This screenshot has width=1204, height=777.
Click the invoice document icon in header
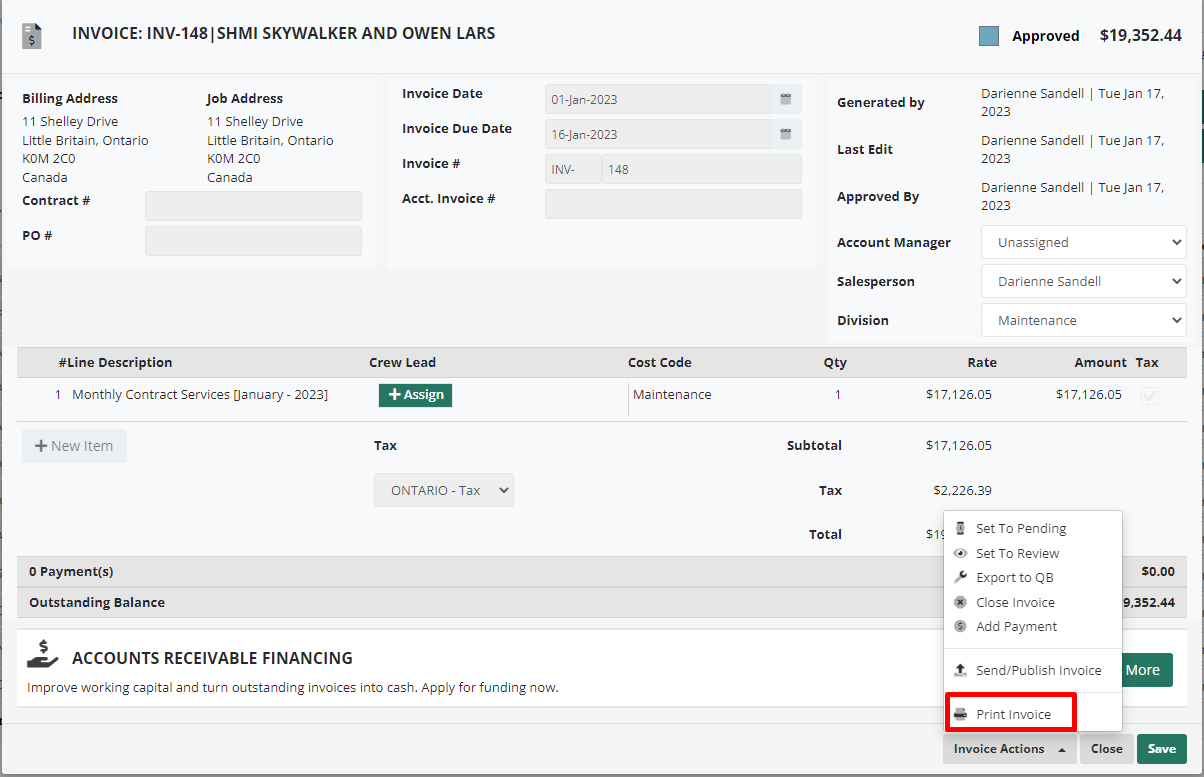[x=32, y=37]
